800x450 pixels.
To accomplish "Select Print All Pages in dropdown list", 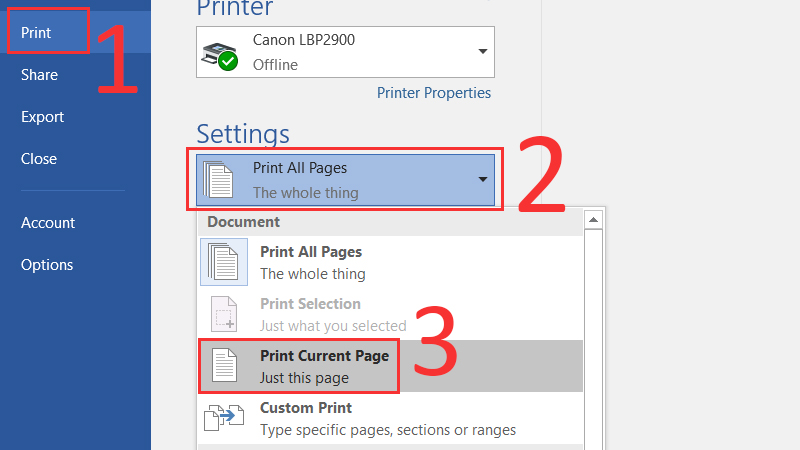I will click(311, 252).
